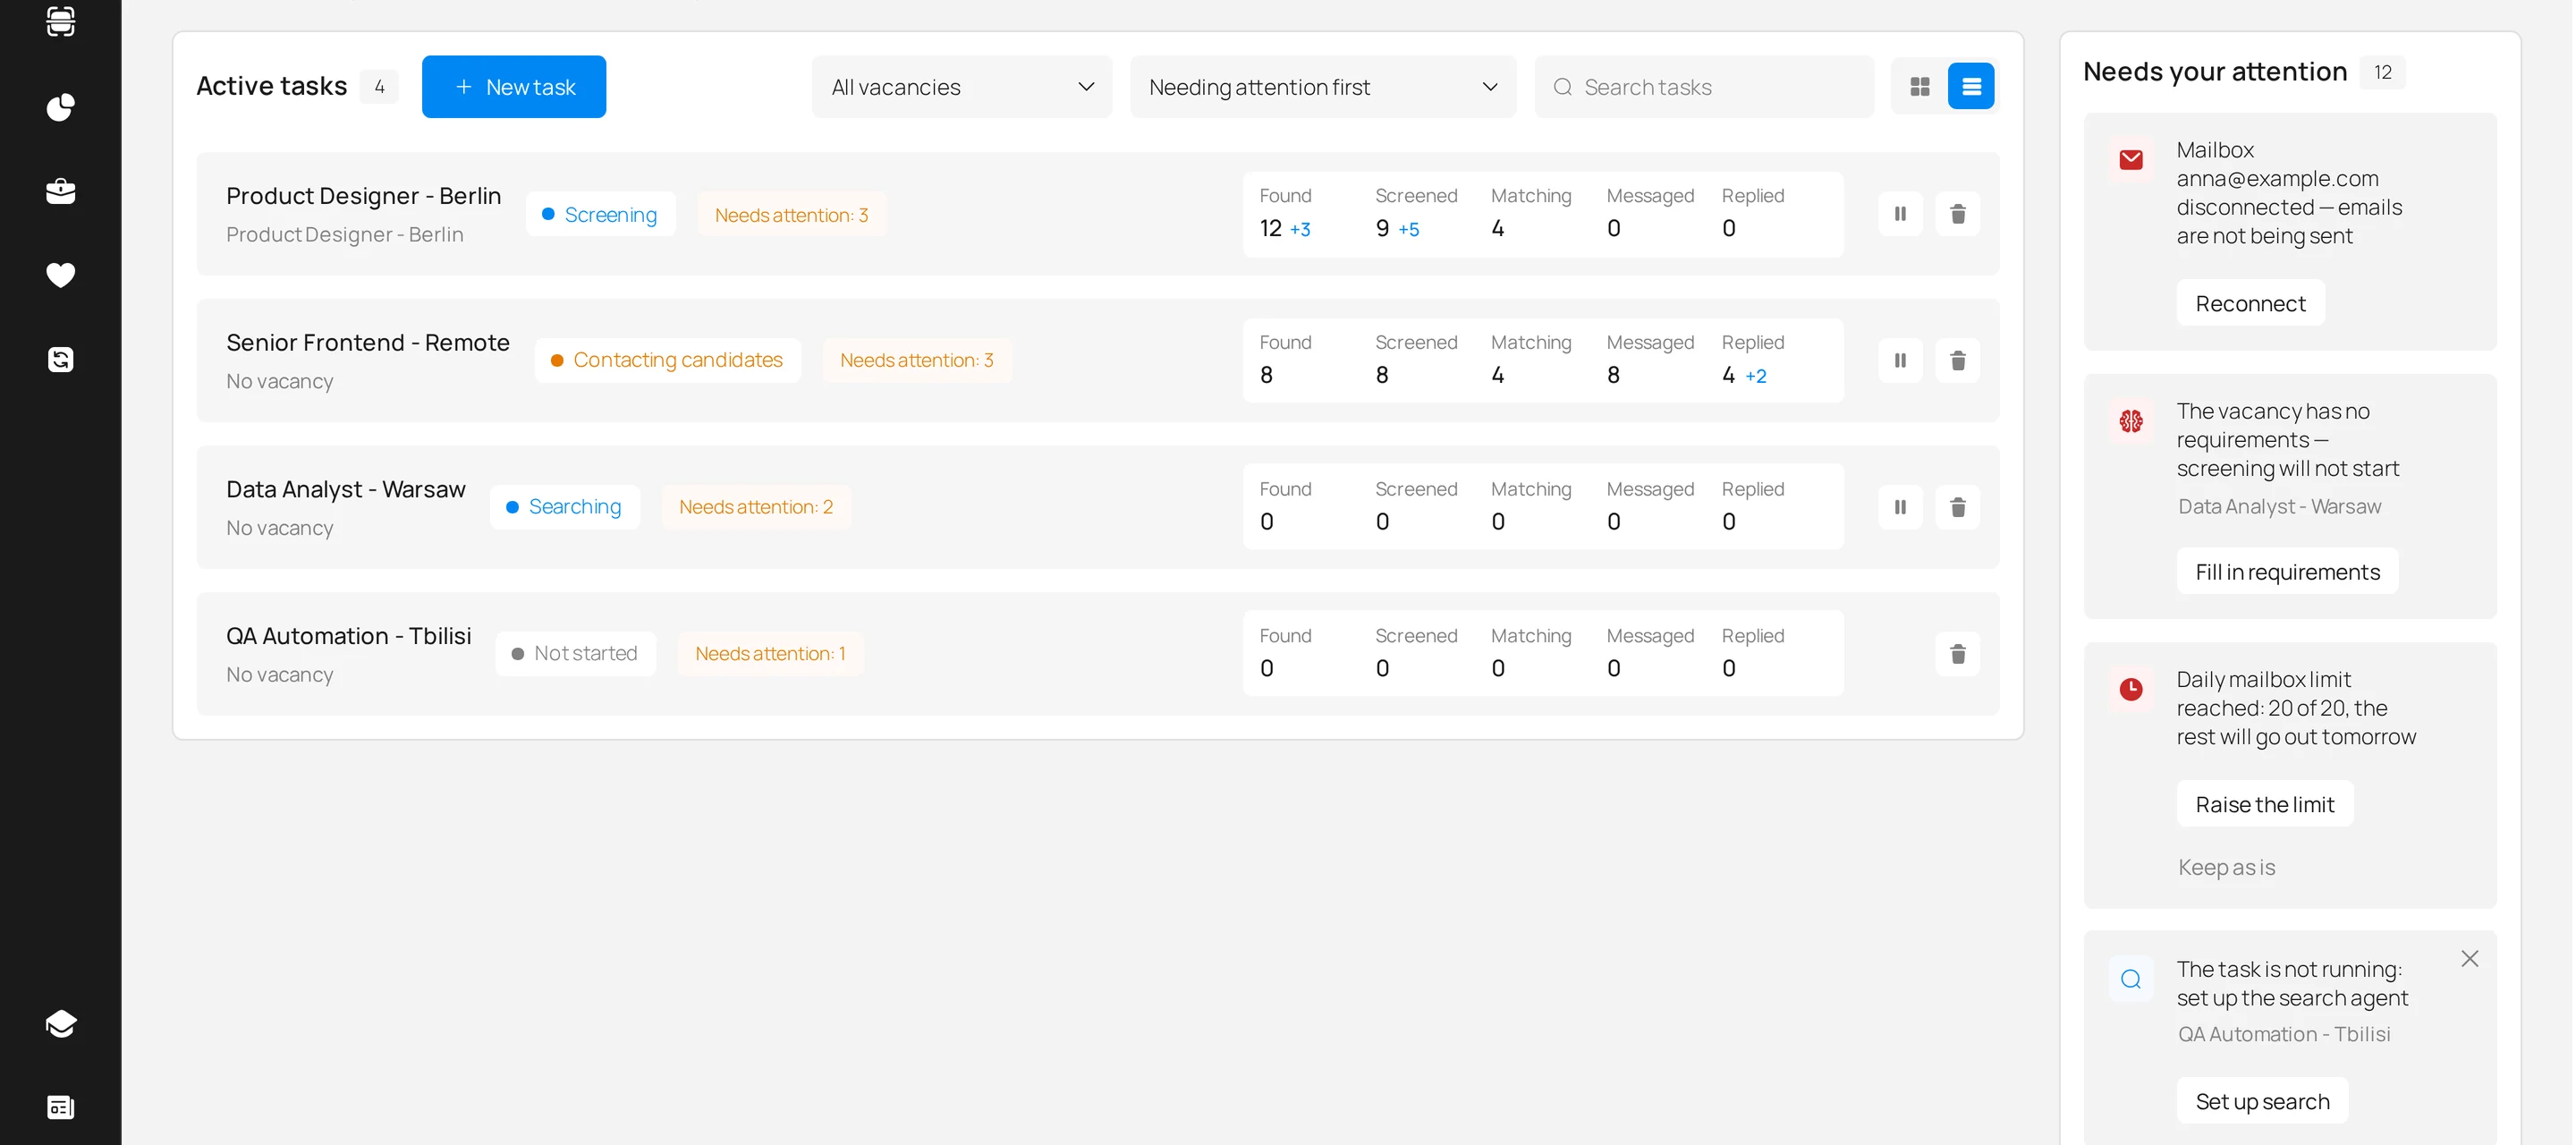Open the sync refresh sidebar icon
Image resolution: width=2576 pixels, height=1145 pixels.
61,360
